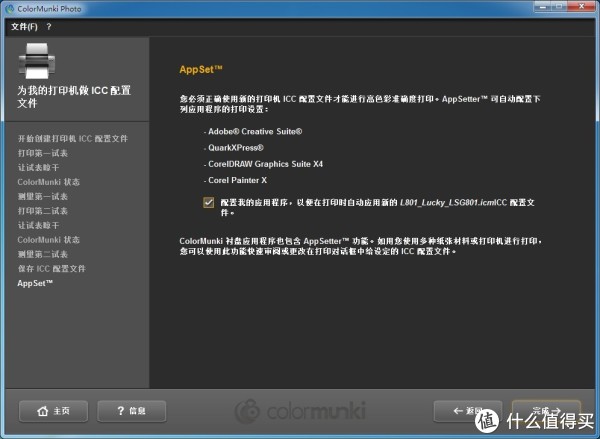Minimize the ColorMunki Photo window

(542, 7)
